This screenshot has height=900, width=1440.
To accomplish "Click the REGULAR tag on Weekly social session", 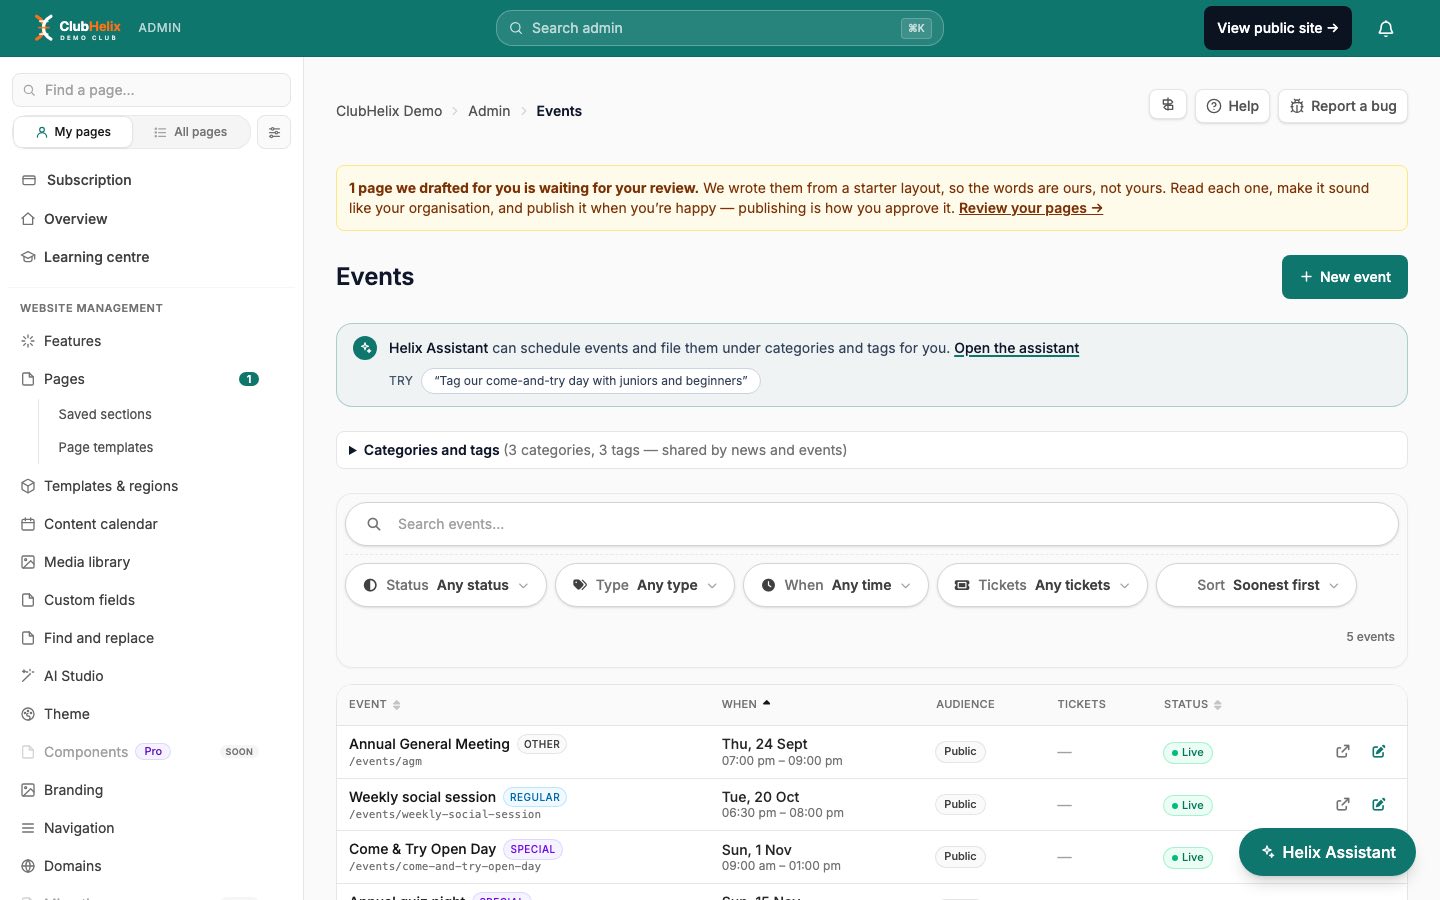I will click(x=535, y=797).
